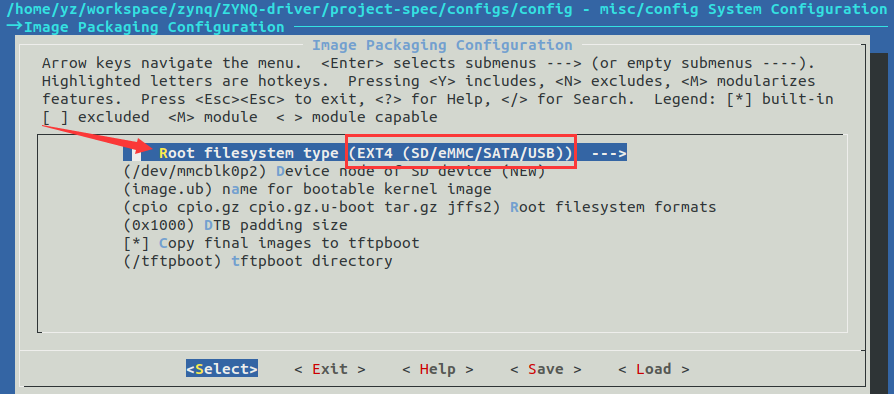The width and height of the screenshot is (894, 394).
Task: Select the Root filesystem formats entry
Action: (420, 207)
